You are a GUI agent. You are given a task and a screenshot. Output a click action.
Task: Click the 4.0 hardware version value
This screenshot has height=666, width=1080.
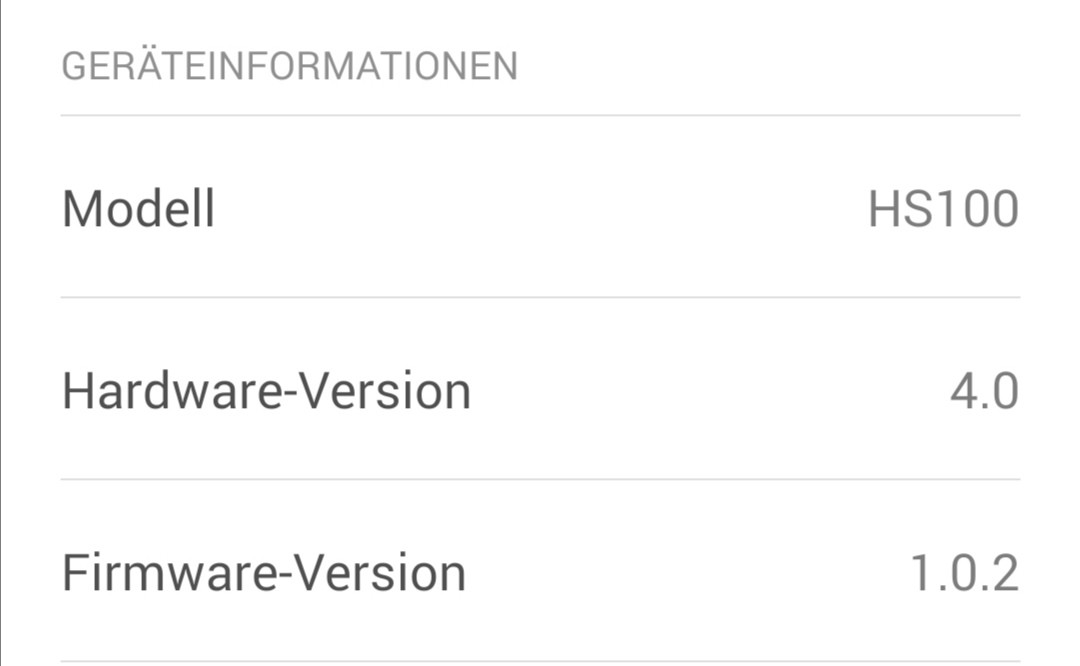point(984,391)
